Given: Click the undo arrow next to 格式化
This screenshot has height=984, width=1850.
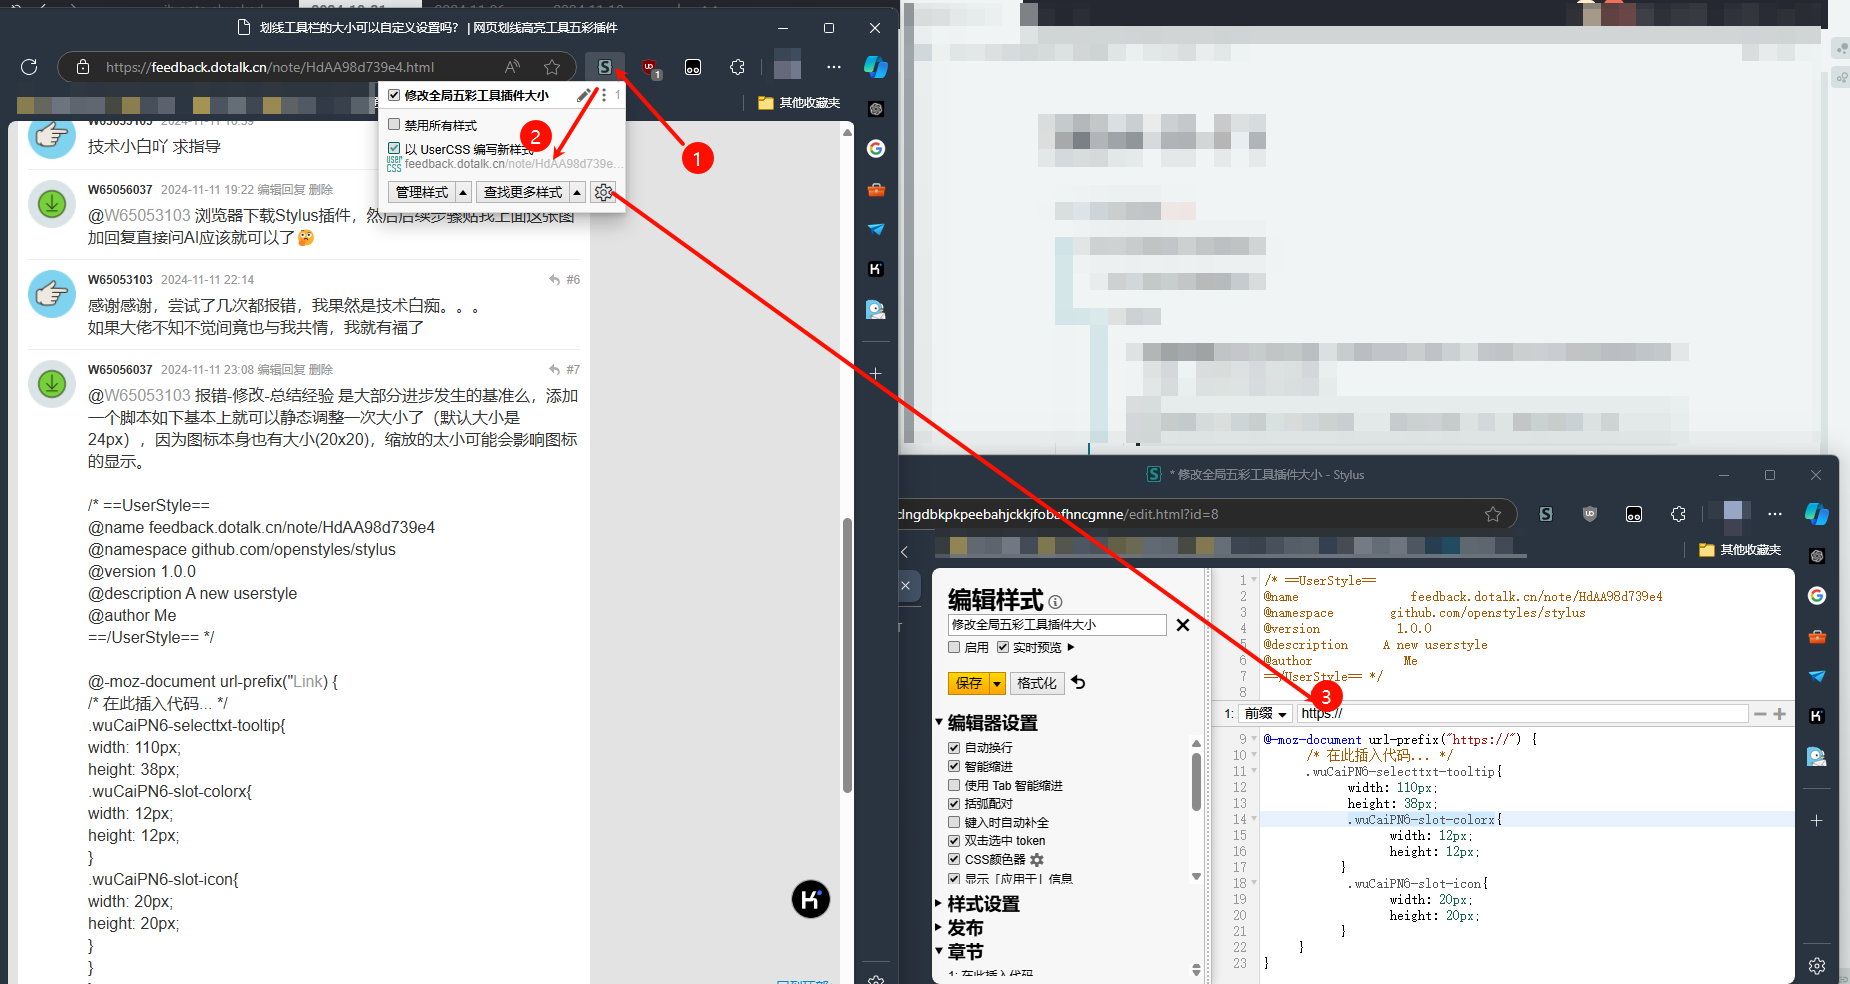Looking at the screenshot, I should click(1078, 682).
